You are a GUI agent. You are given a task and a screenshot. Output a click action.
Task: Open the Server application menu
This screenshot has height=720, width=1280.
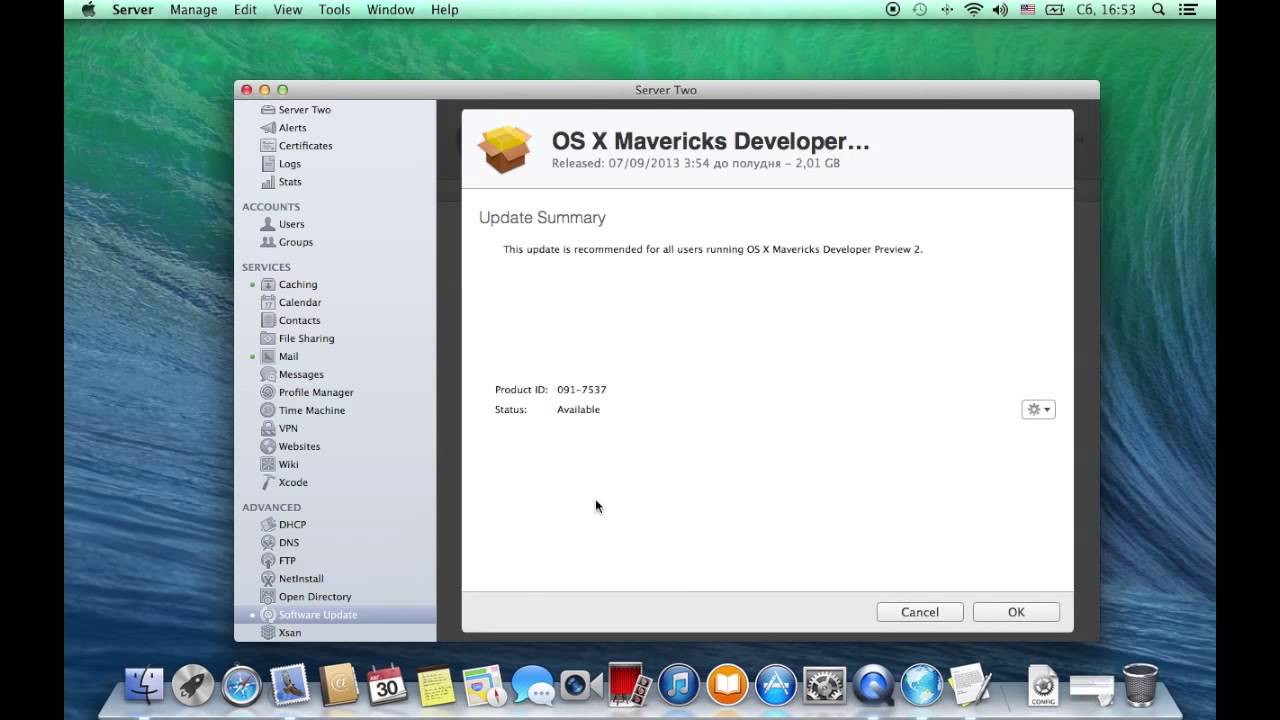133,9
